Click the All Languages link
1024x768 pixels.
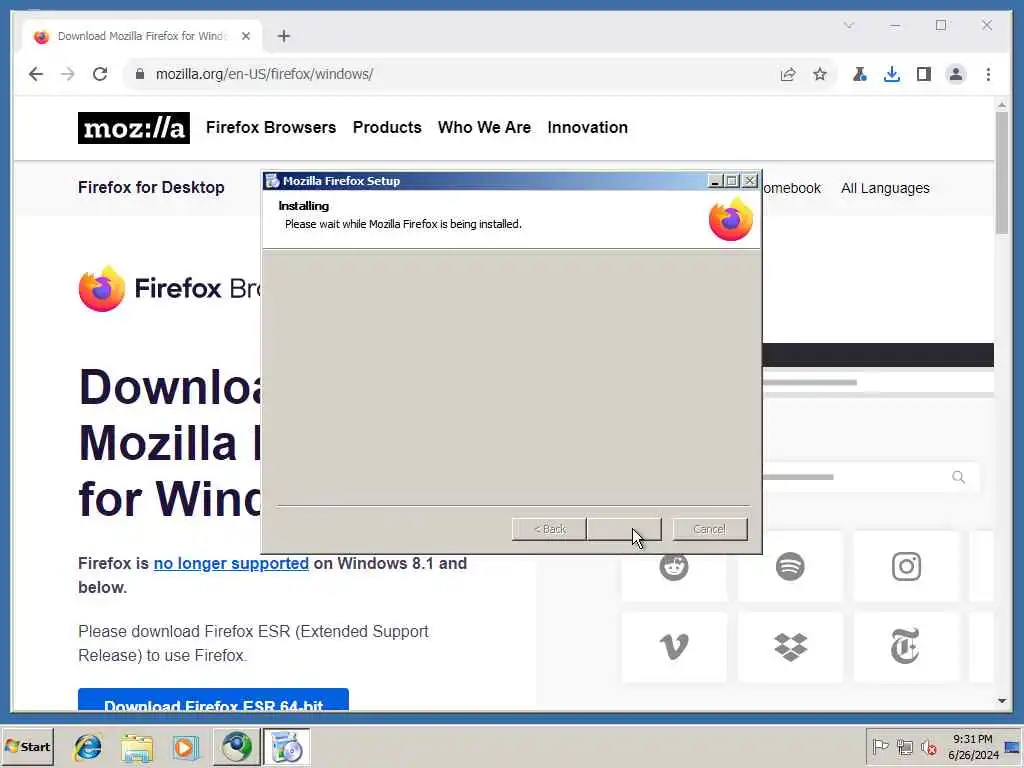tap(885, 188)
